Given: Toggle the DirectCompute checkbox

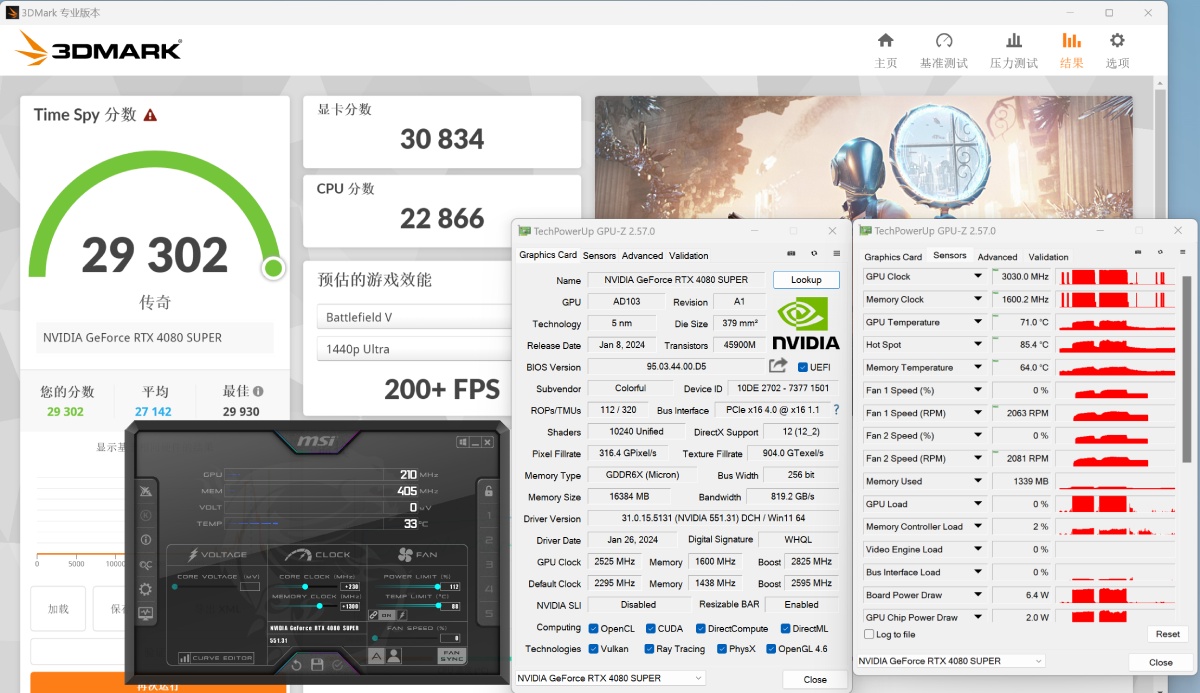Looking at the screenshot, I should tap(699, 629).
